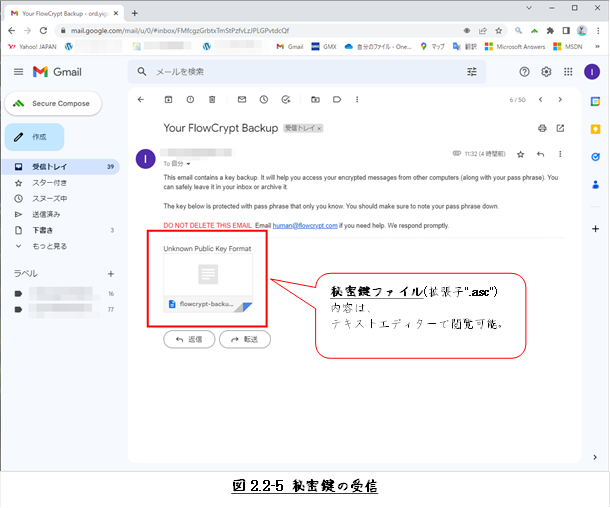
Task: Open the Google account avatar
Action: [592, 72]
